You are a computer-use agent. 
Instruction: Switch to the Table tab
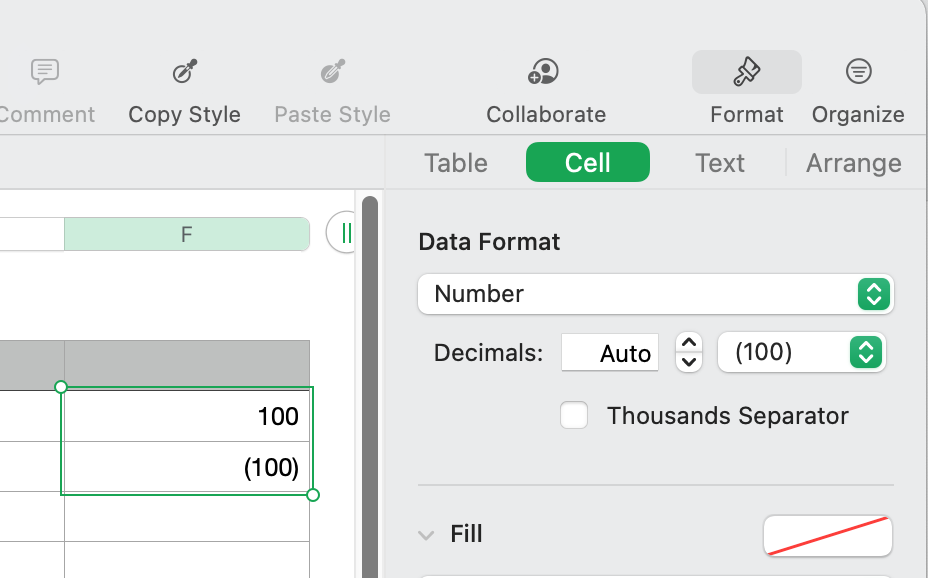(x=456, y=163)
